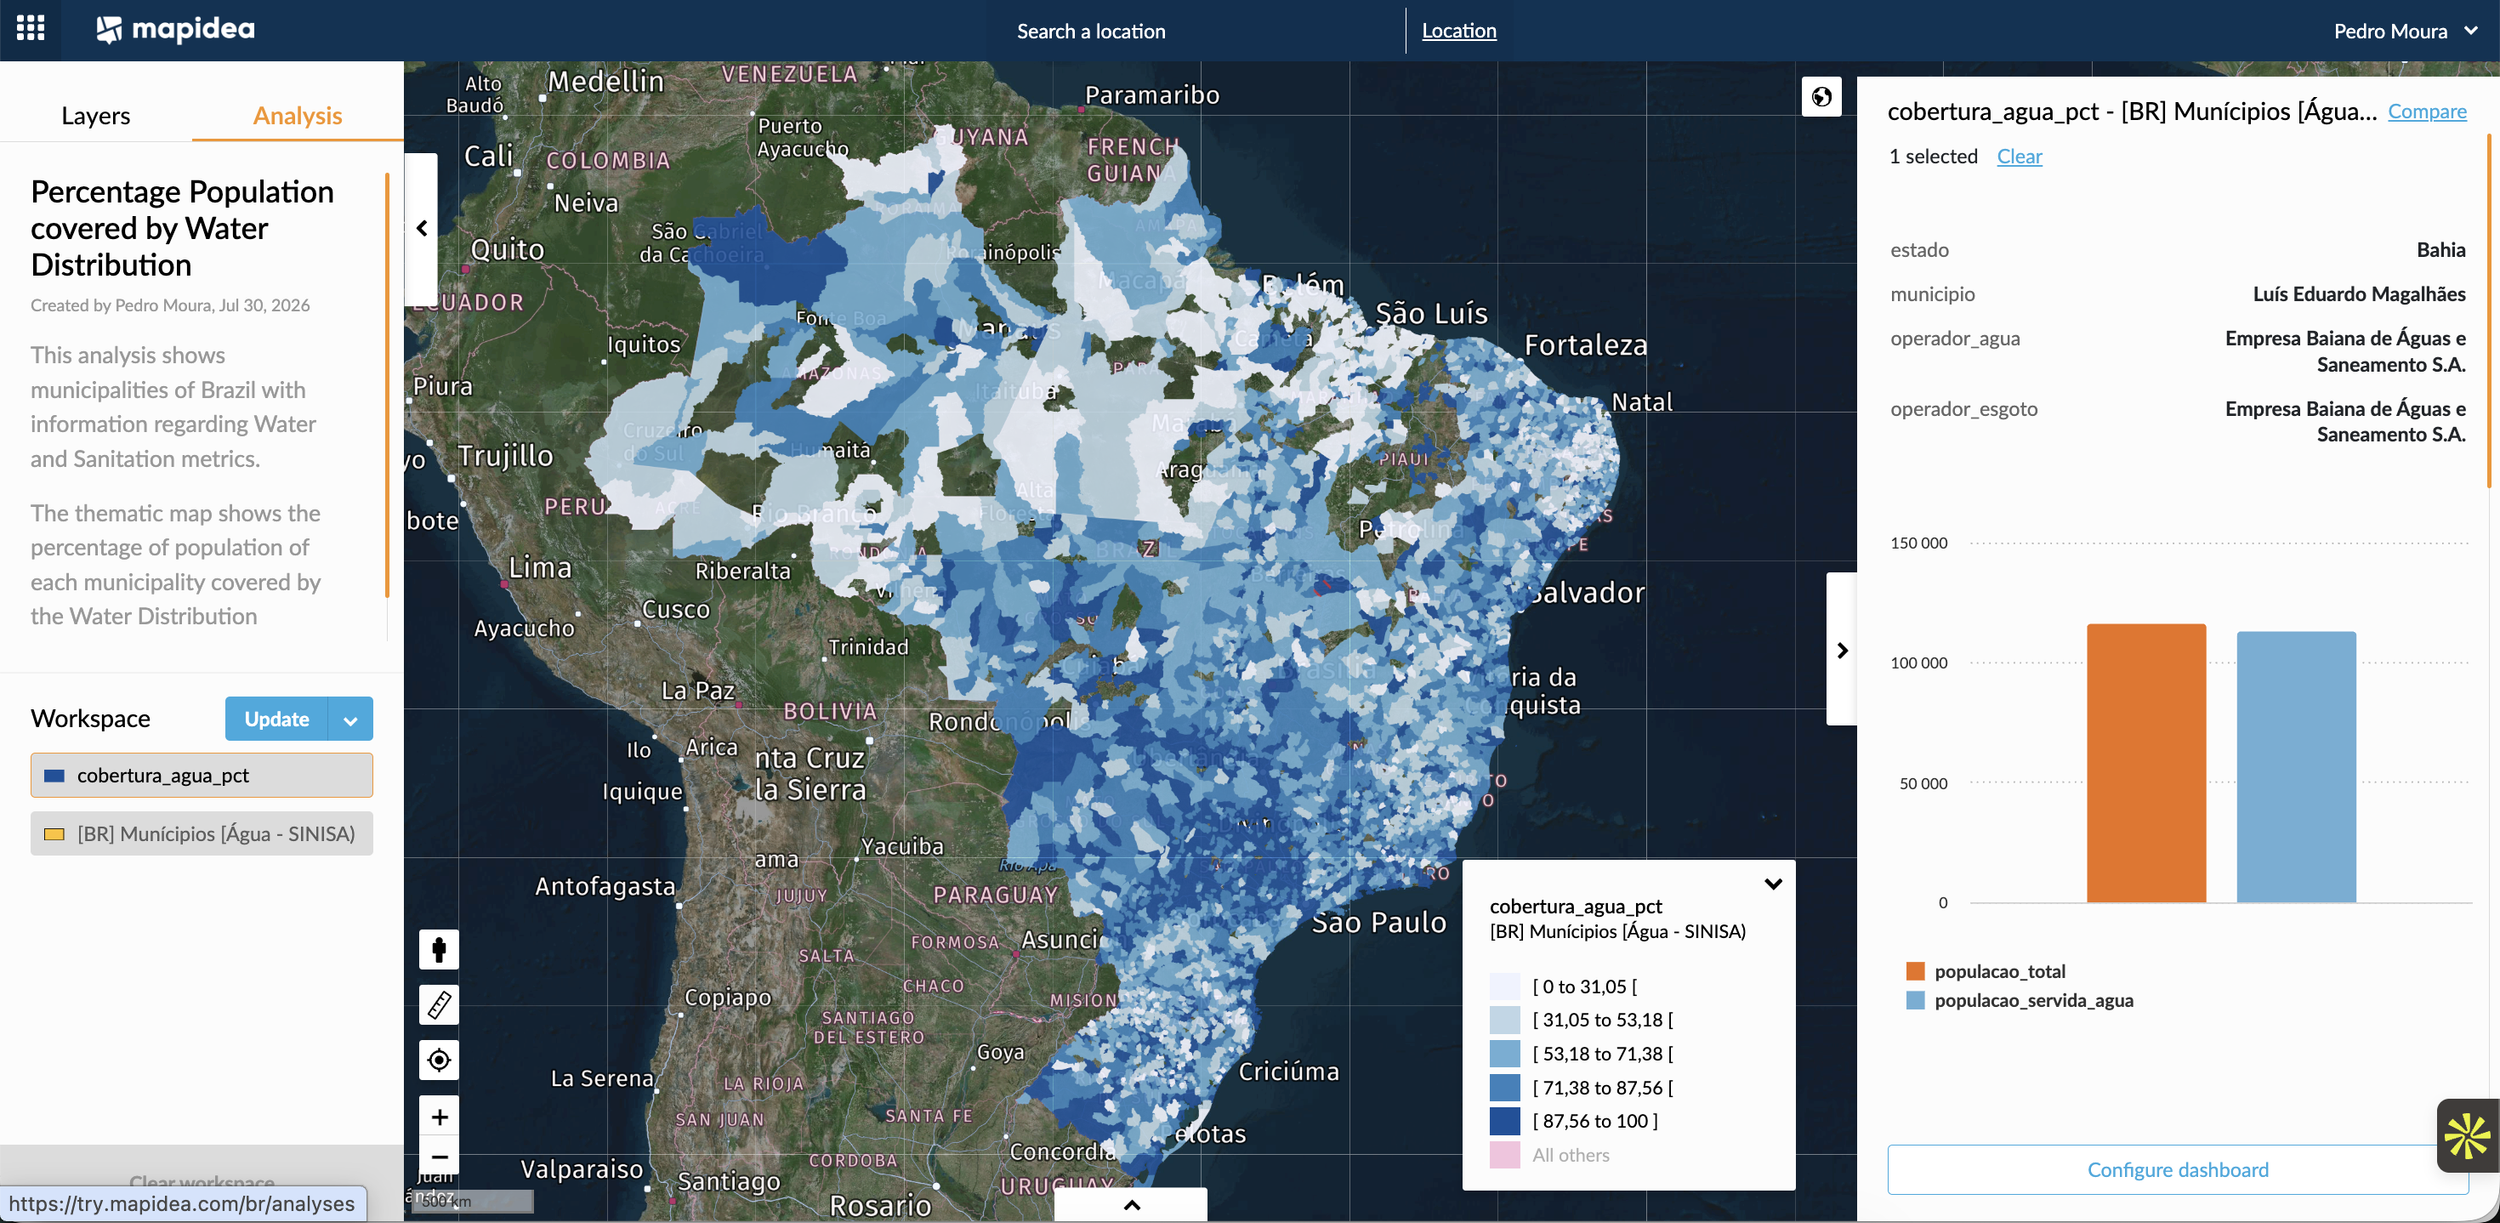Click the 500 km map scale bar
The width and height of the screenshot is (2500, 1223).
click(x=472, y=1201)
